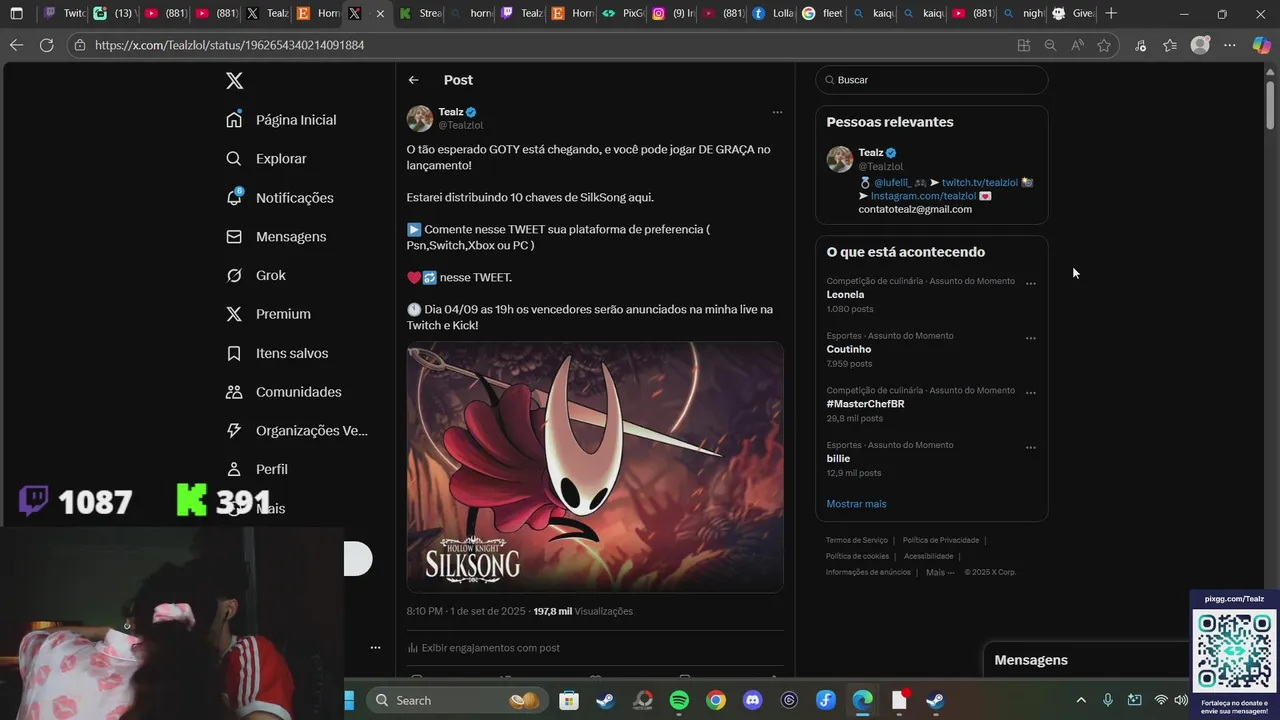Image resolution: width=1280 pixels, height=720 pixels.
Task: Reload the page with refresh button
Action: (46, 45)
